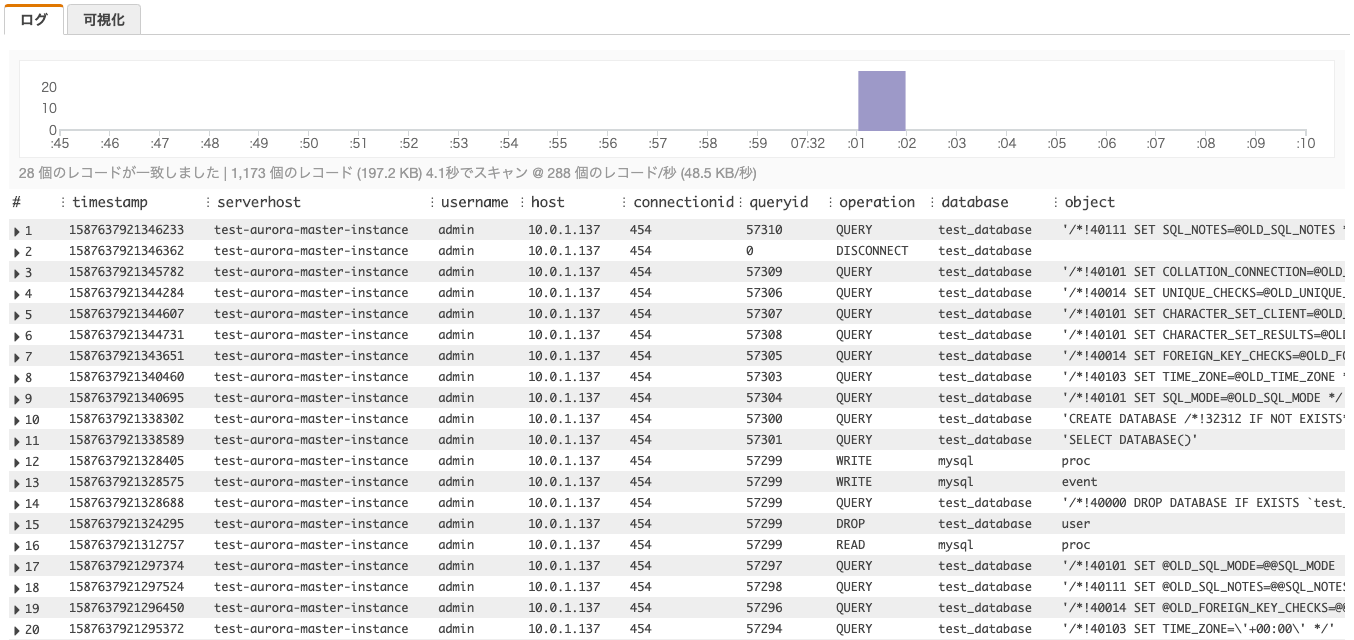This screenshot has width=1354, height=640.
Task: Click the host column header
Action: tap(548, 202)
